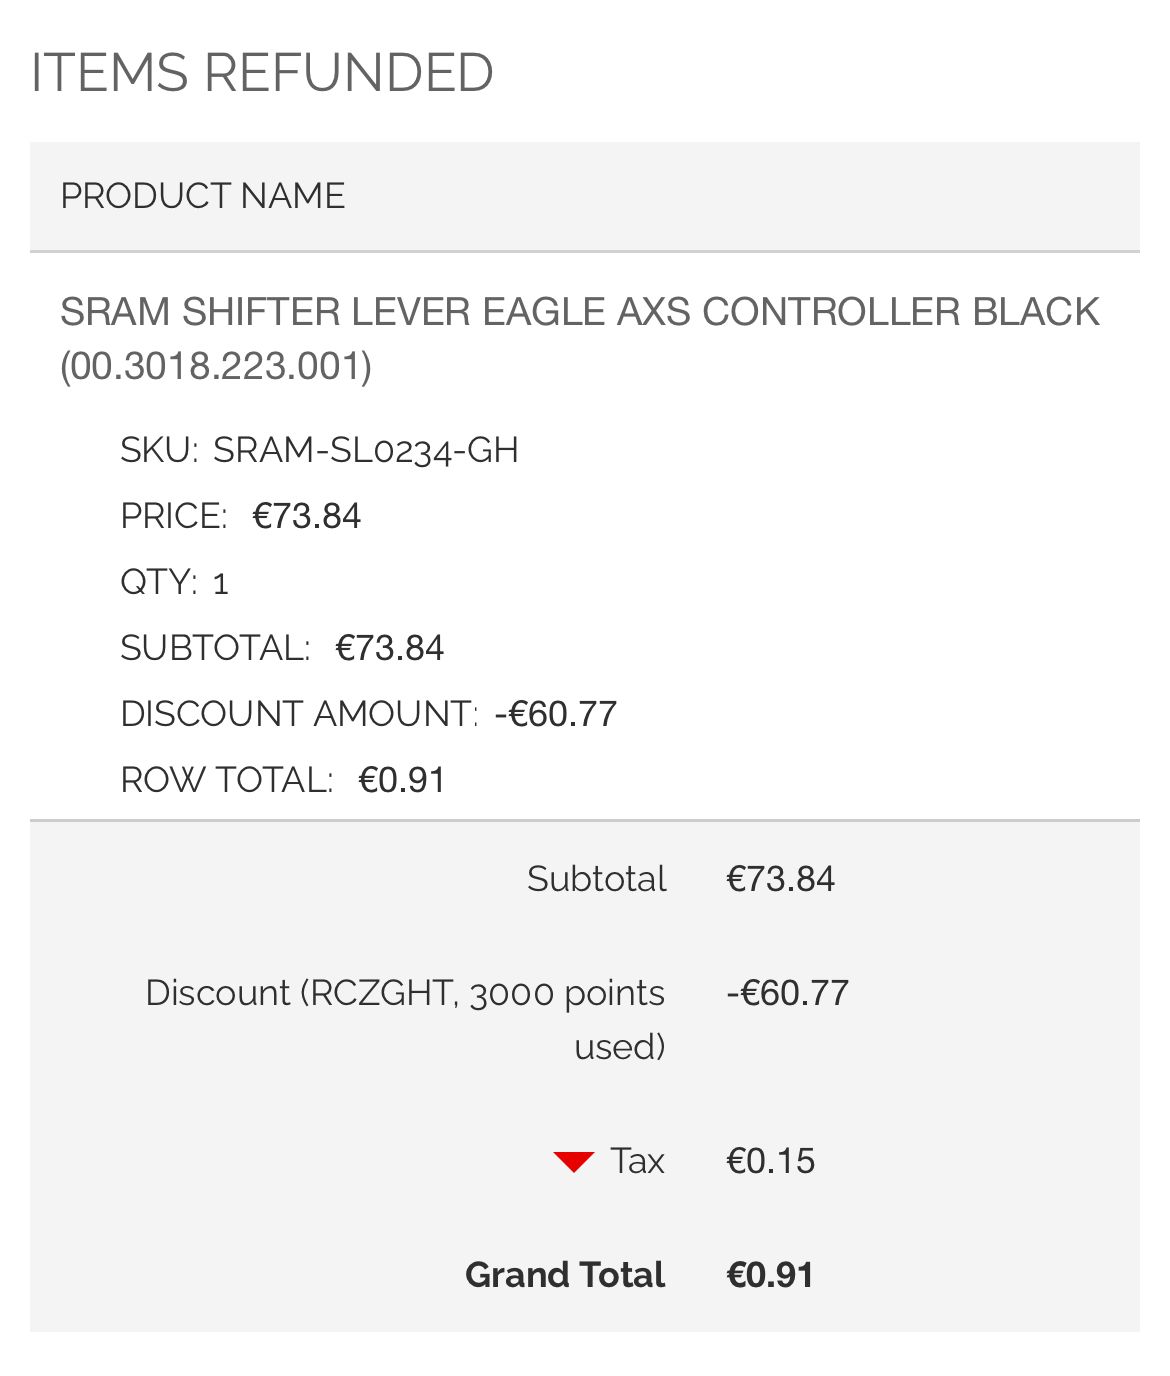Click the item SUBTOTAL value €73.84

point(389,648)
